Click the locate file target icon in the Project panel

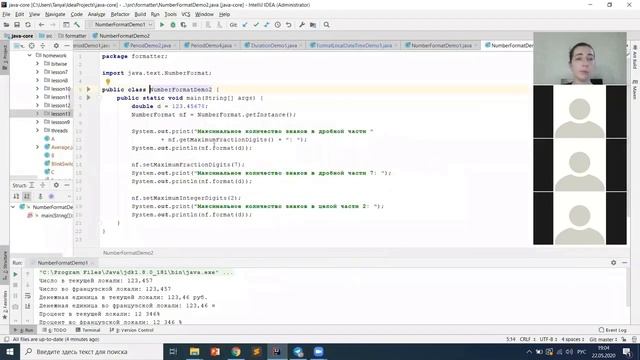point(31,46)
